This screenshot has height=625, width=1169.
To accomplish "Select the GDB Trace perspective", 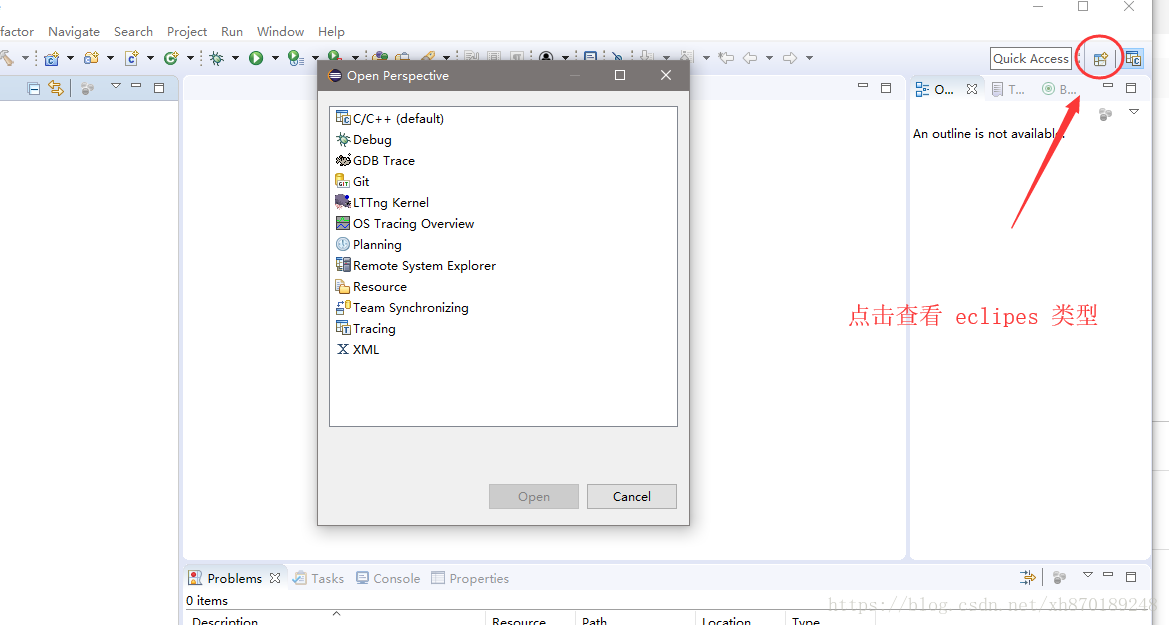I will [375, 160].
